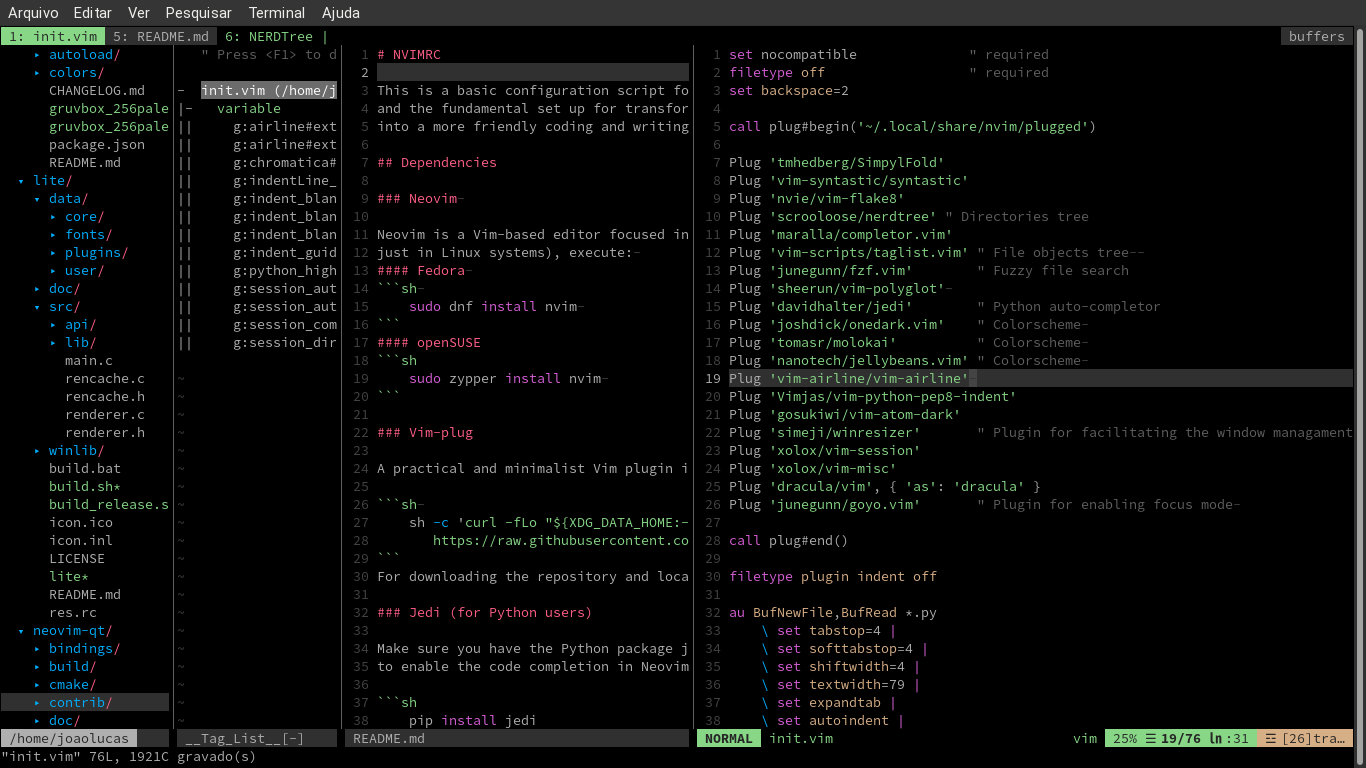Click the '### Vim-plug' heading line
Image resolution: width=1366 pixels, height=768 pixels.
[x=425, y=432]
